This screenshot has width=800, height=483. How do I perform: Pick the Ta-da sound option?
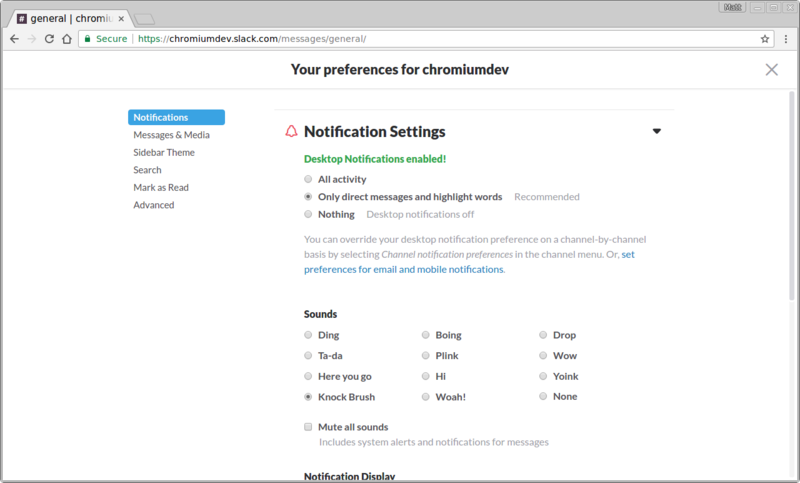tap(308, 355)
